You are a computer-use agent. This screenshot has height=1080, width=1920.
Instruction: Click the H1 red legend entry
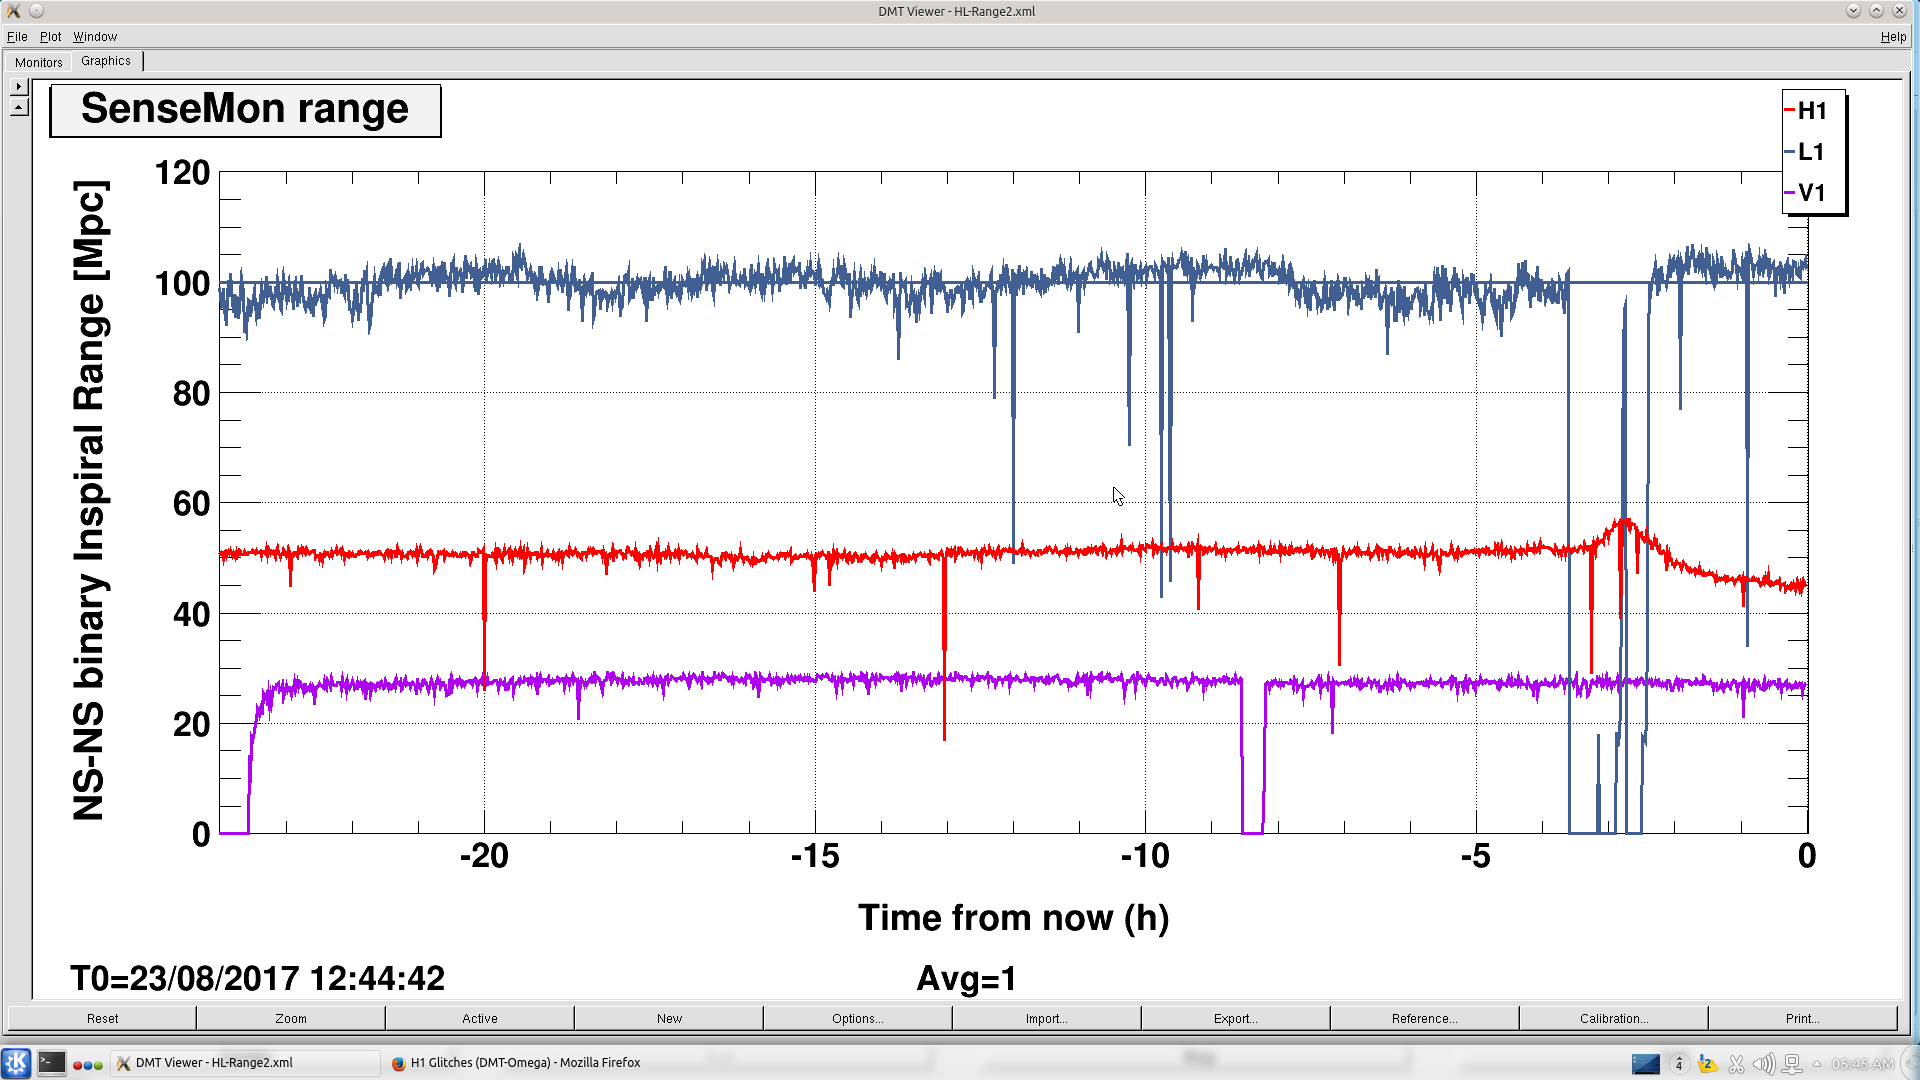point(1806,110)
